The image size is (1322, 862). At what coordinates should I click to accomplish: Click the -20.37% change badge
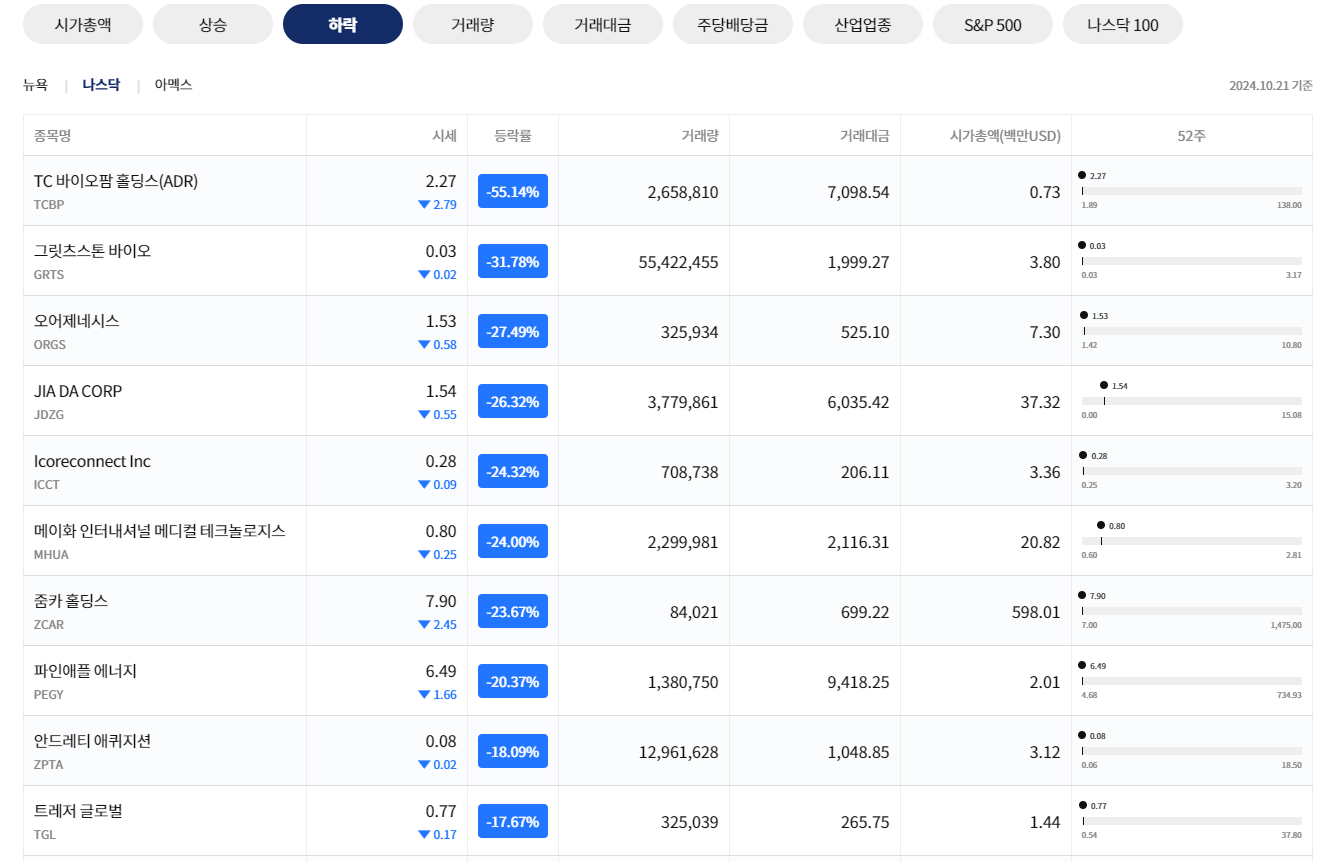point(513,681)
